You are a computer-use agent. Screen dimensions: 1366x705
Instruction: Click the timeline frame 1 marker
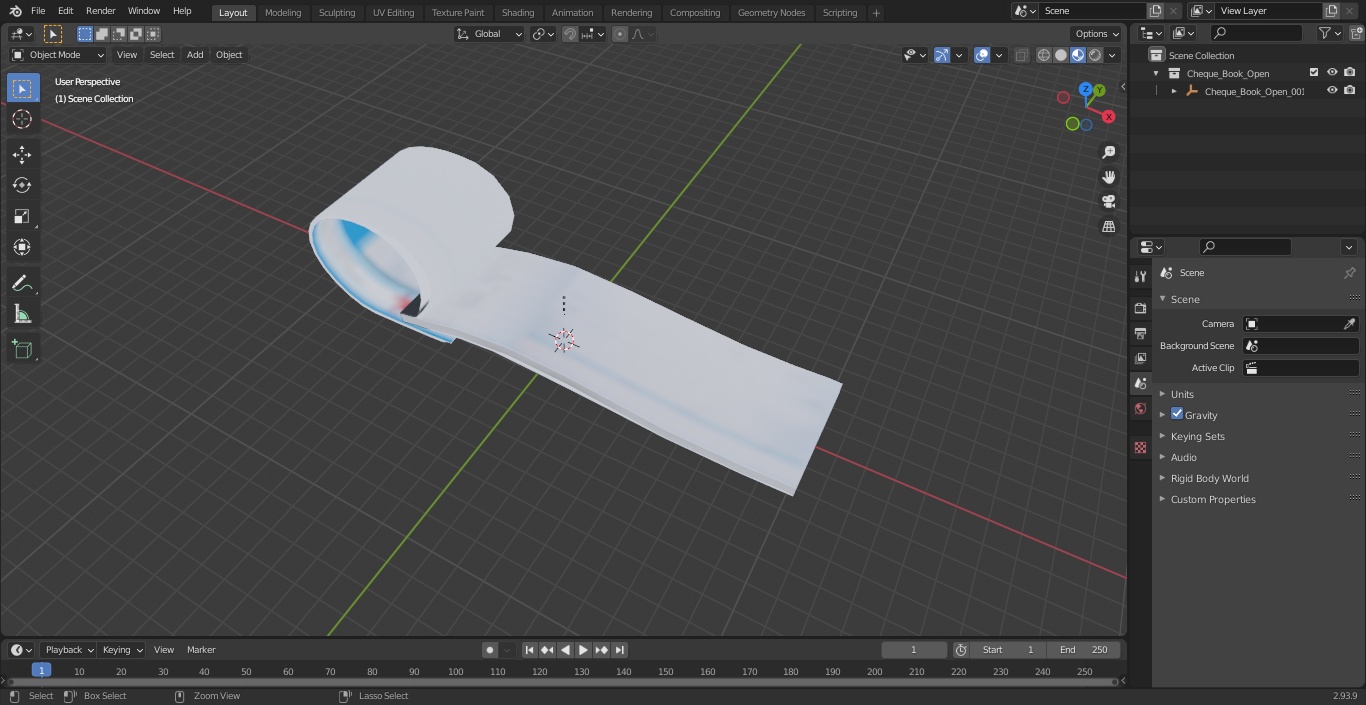pos(41,670)
